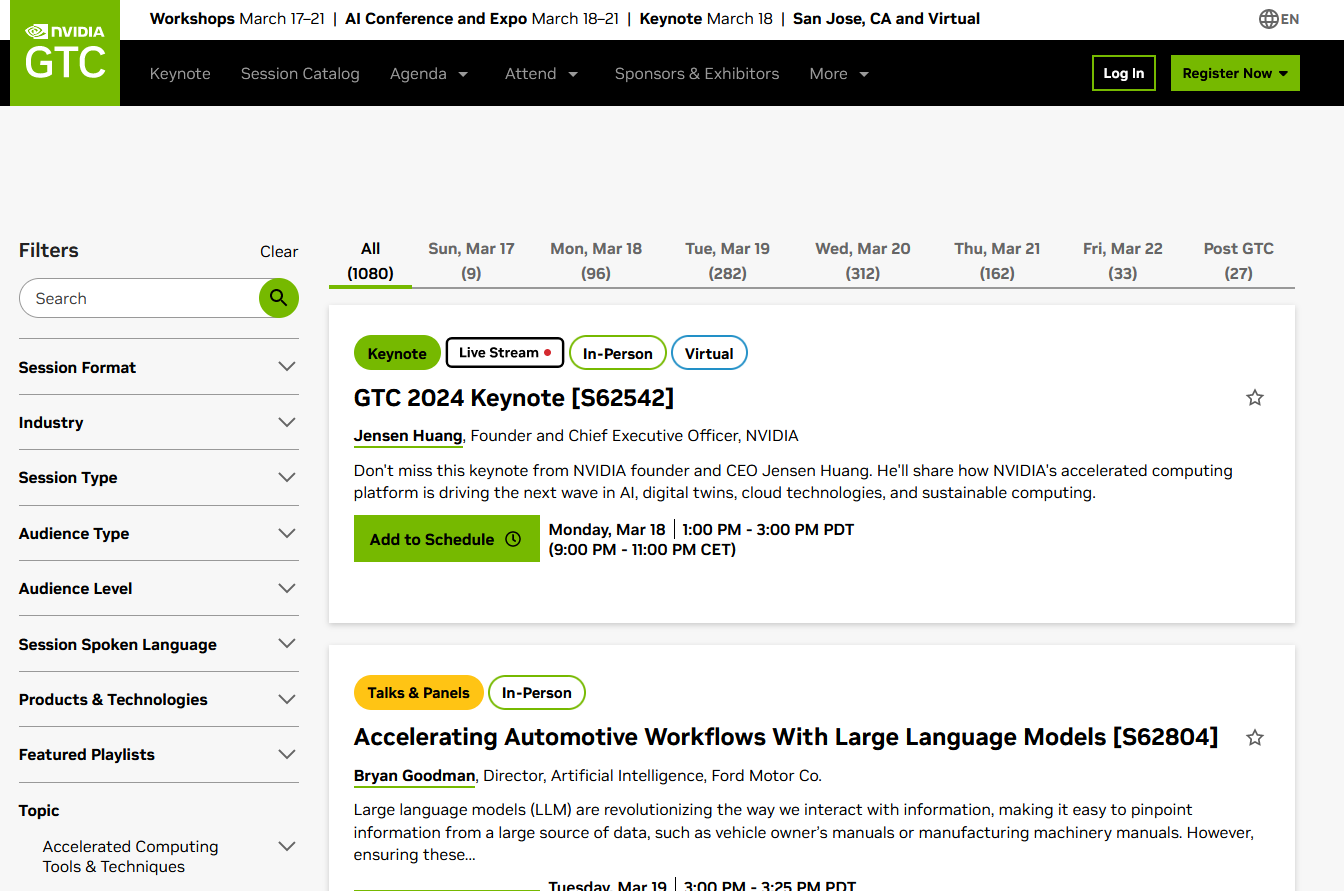Open the More menu dropdown

[x=839, y=74]
